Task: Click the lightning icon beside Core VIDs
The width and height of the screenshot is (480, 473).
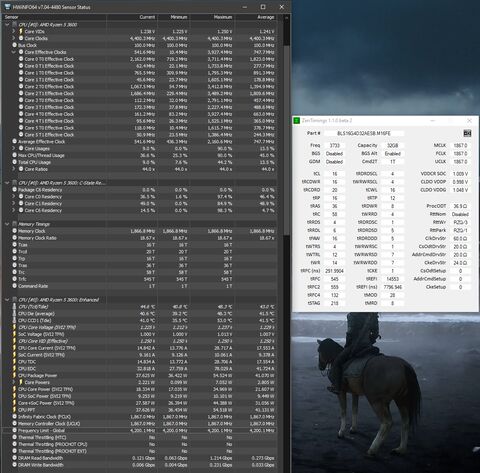Action: pyautogui.click(x=21, y=31)
